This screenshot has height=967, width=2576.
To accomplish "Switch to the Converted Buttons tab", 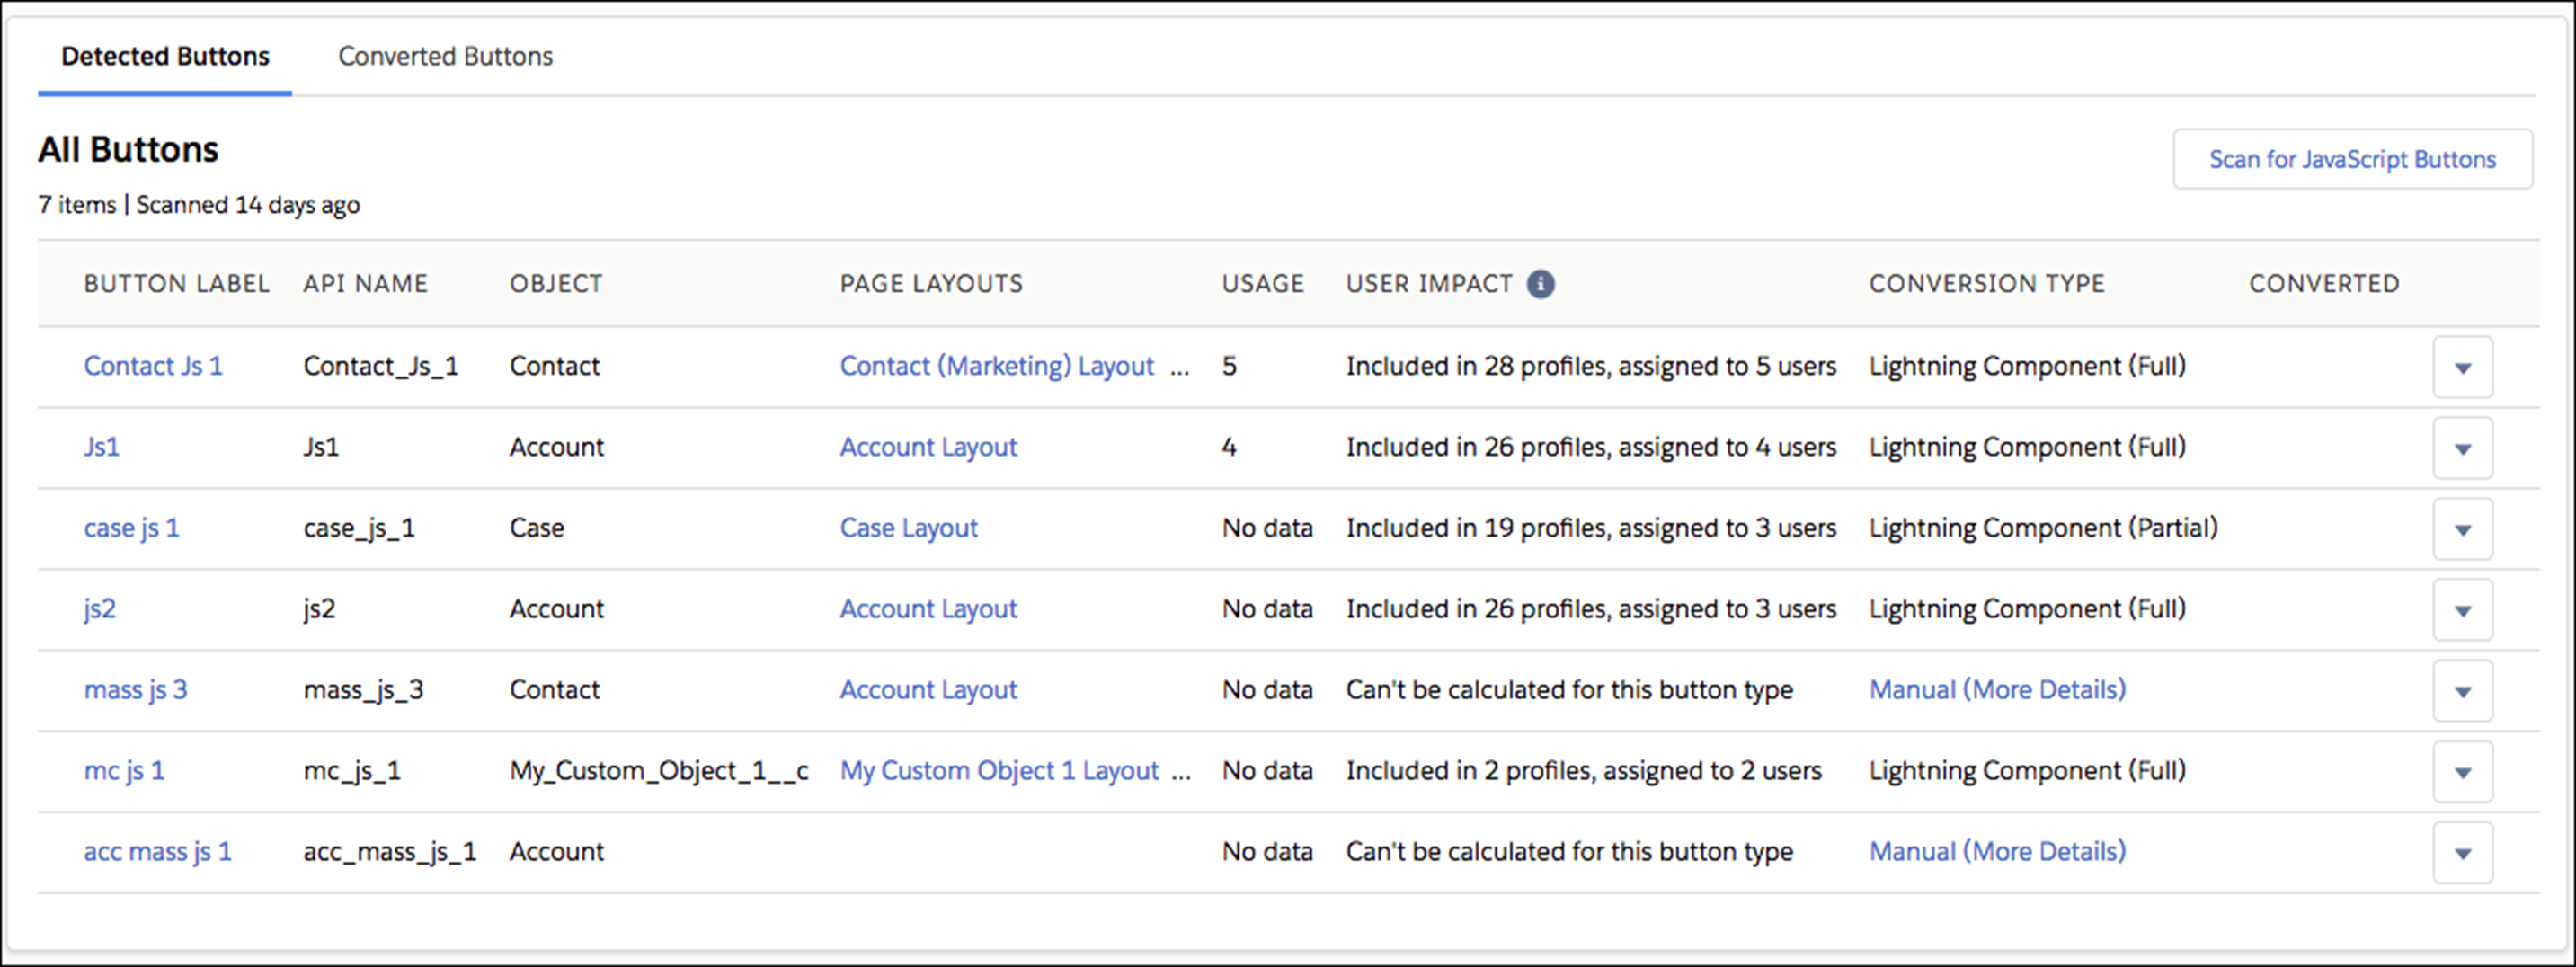I will [x=445, y=56].
